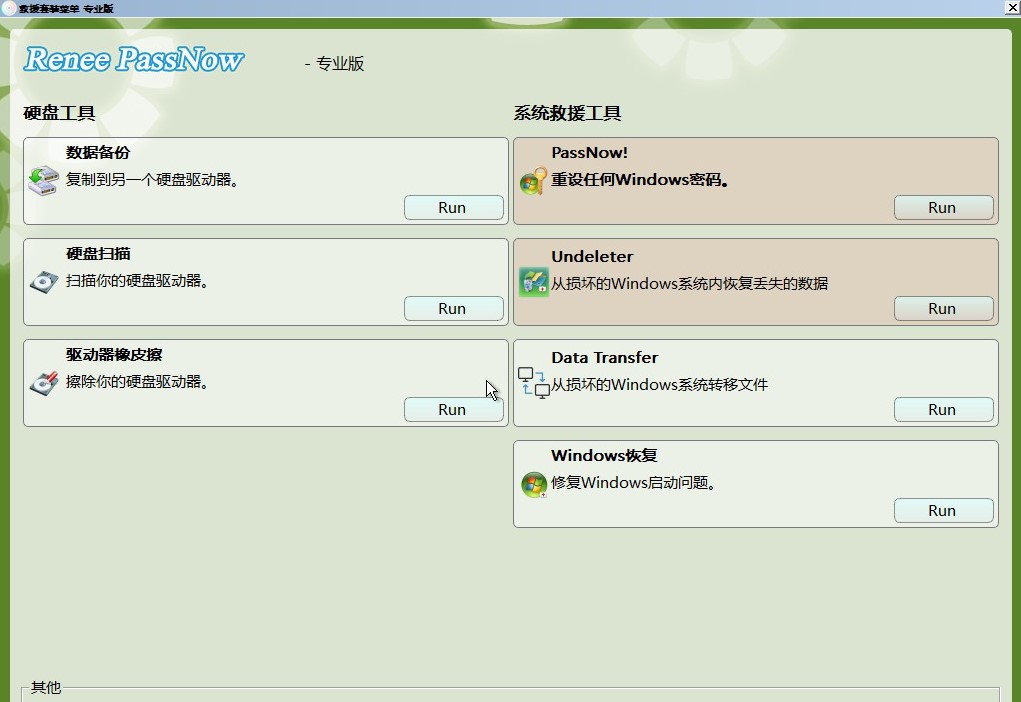Close the Renee PassNow window
This screenshot has width=1021, height=702.
(1013, 7)
